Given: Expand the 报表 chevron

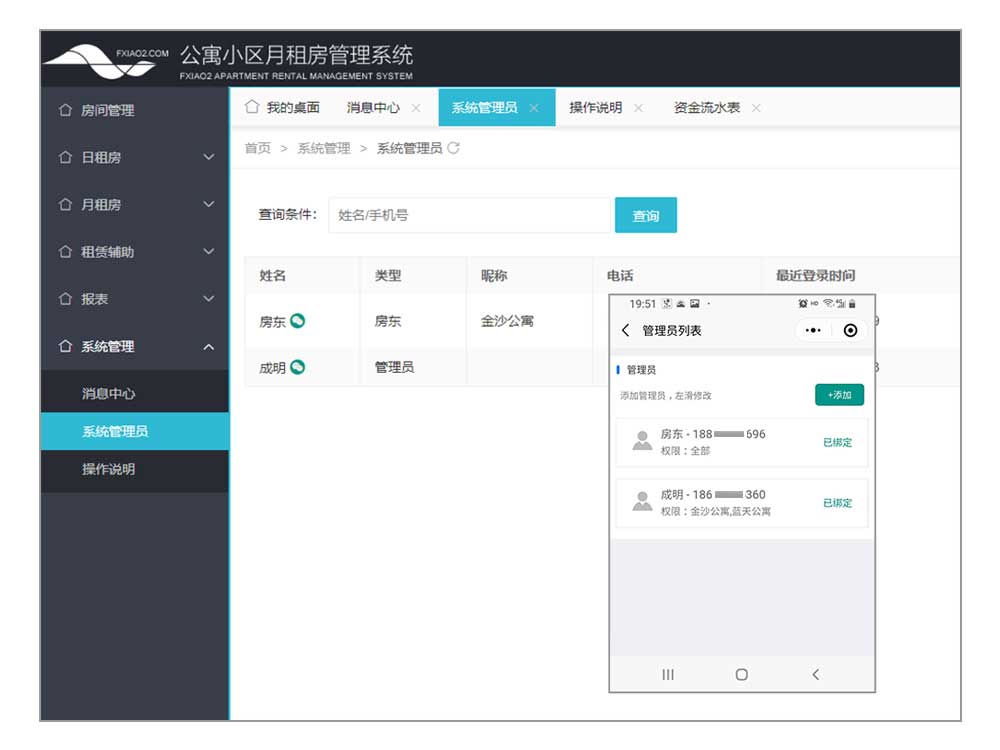Looking at the screenshot, I should pyautogui.click(x=209, y=298).
